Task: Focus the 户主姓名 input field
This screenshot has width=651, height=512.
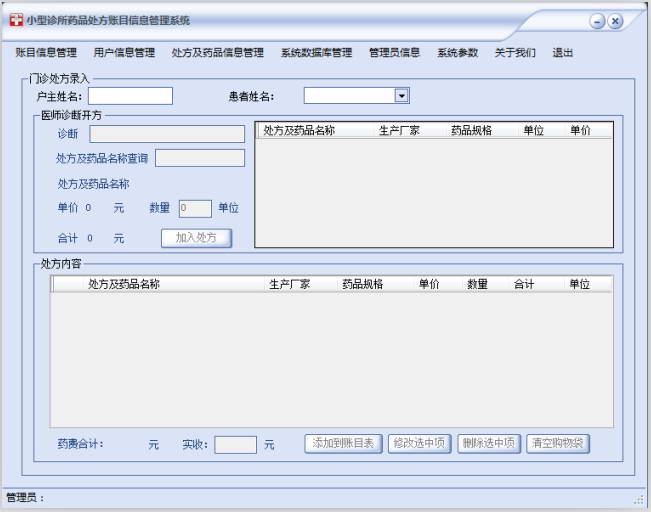Action: pyautogui.click(x=130, y=96)
